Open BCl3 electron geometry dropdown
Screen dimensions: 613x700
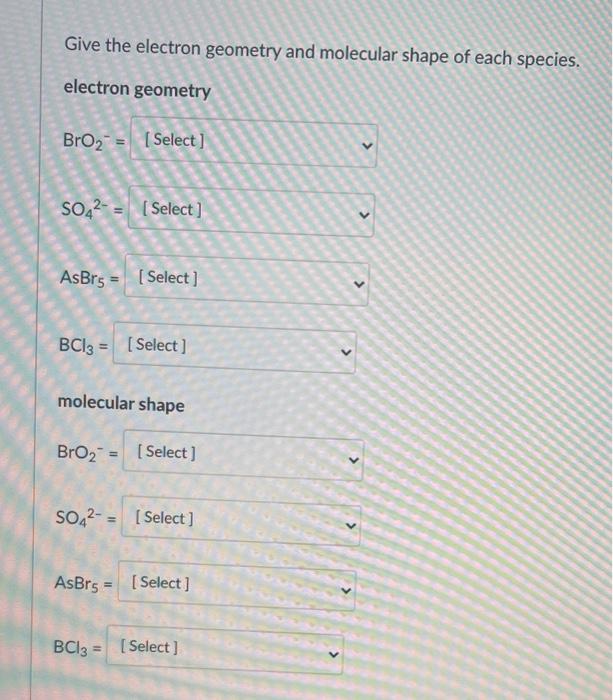(234, 348)
